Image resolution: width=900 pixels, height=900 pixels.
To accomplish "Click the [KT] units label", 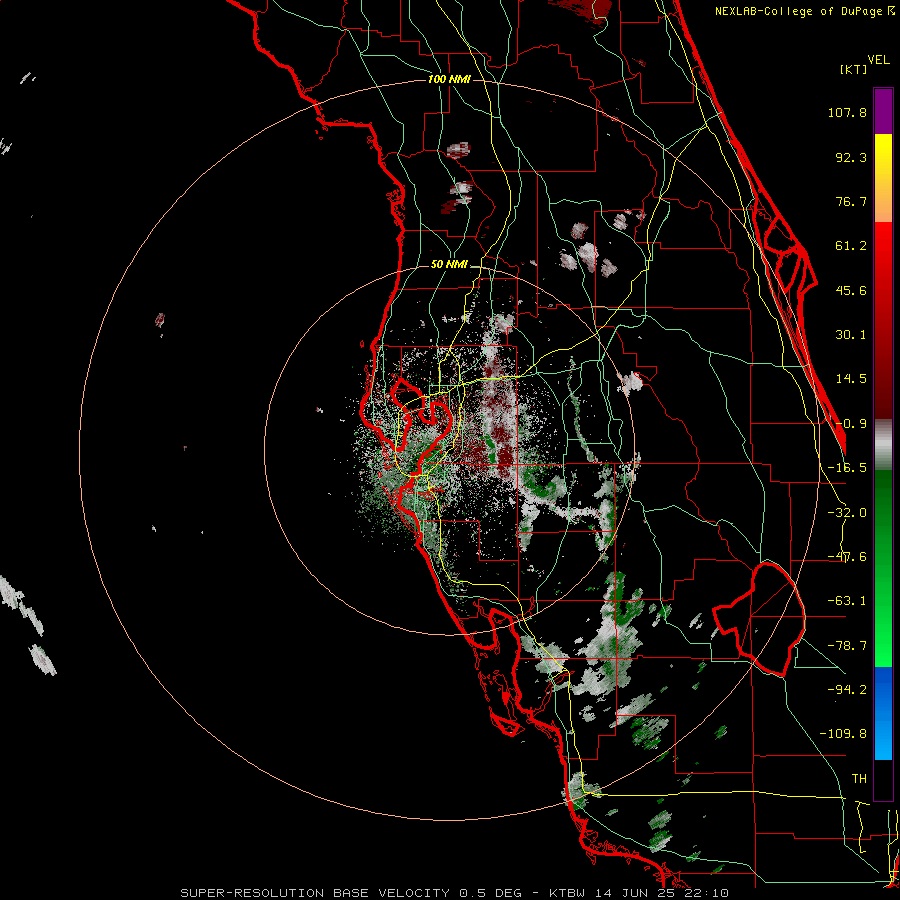I will 854,69.
